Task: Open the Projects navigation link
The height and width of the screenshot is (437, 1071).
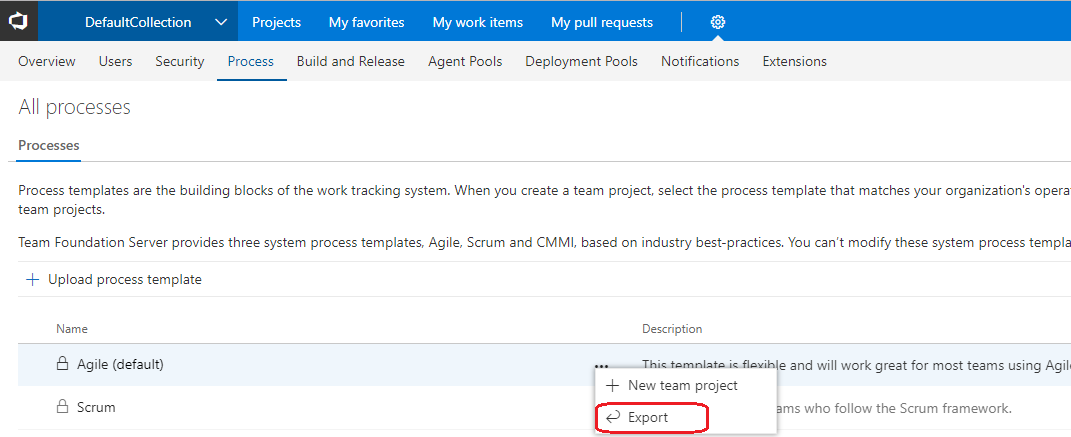Action: pos(276,22)
